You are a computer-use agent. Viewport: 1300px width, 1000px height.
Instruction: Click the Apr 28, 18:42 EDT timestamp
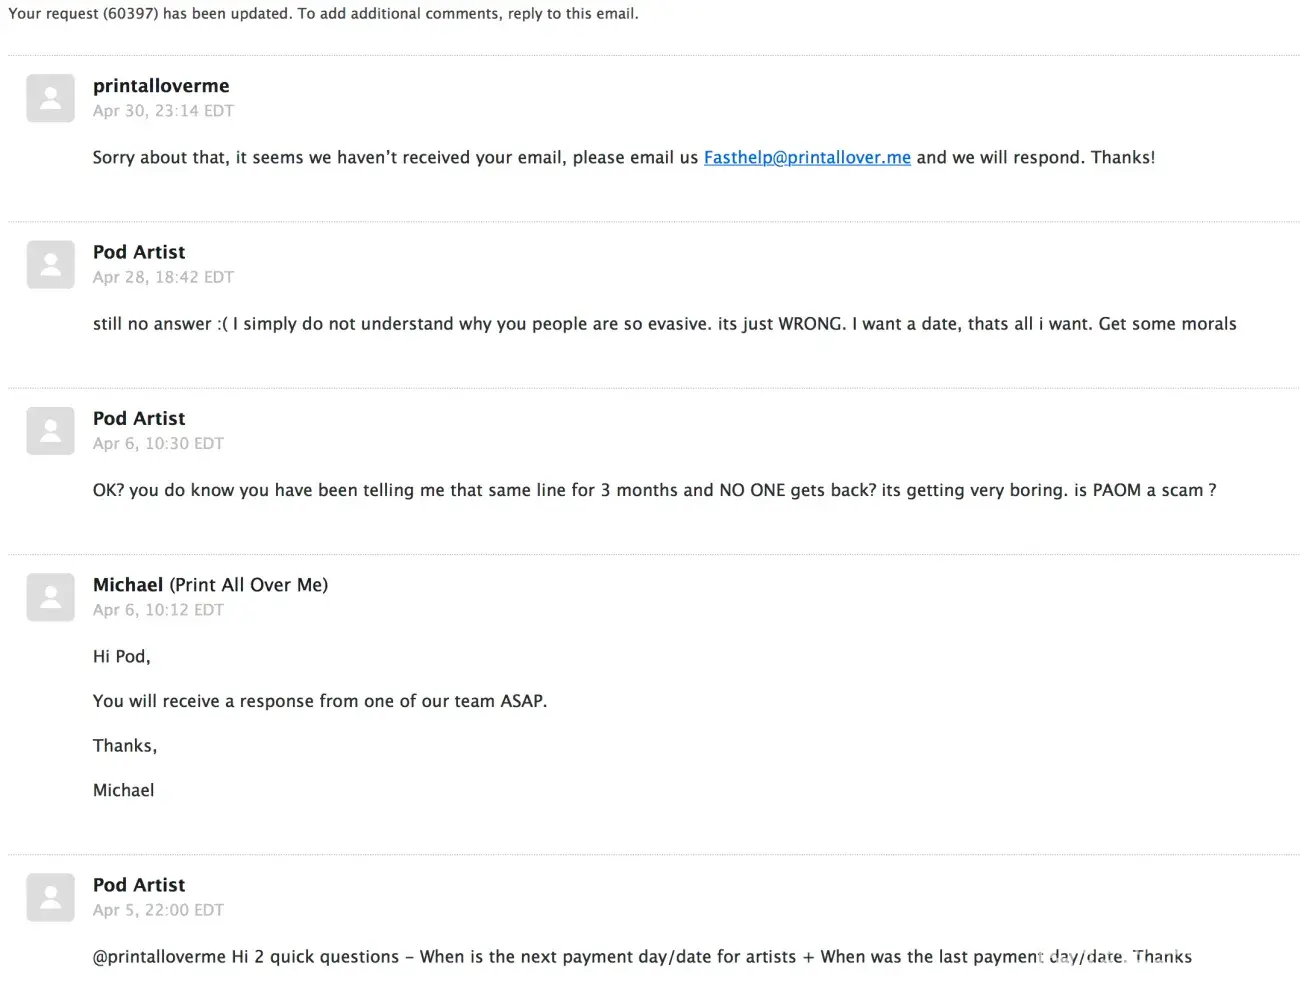(x=163, y=277)
